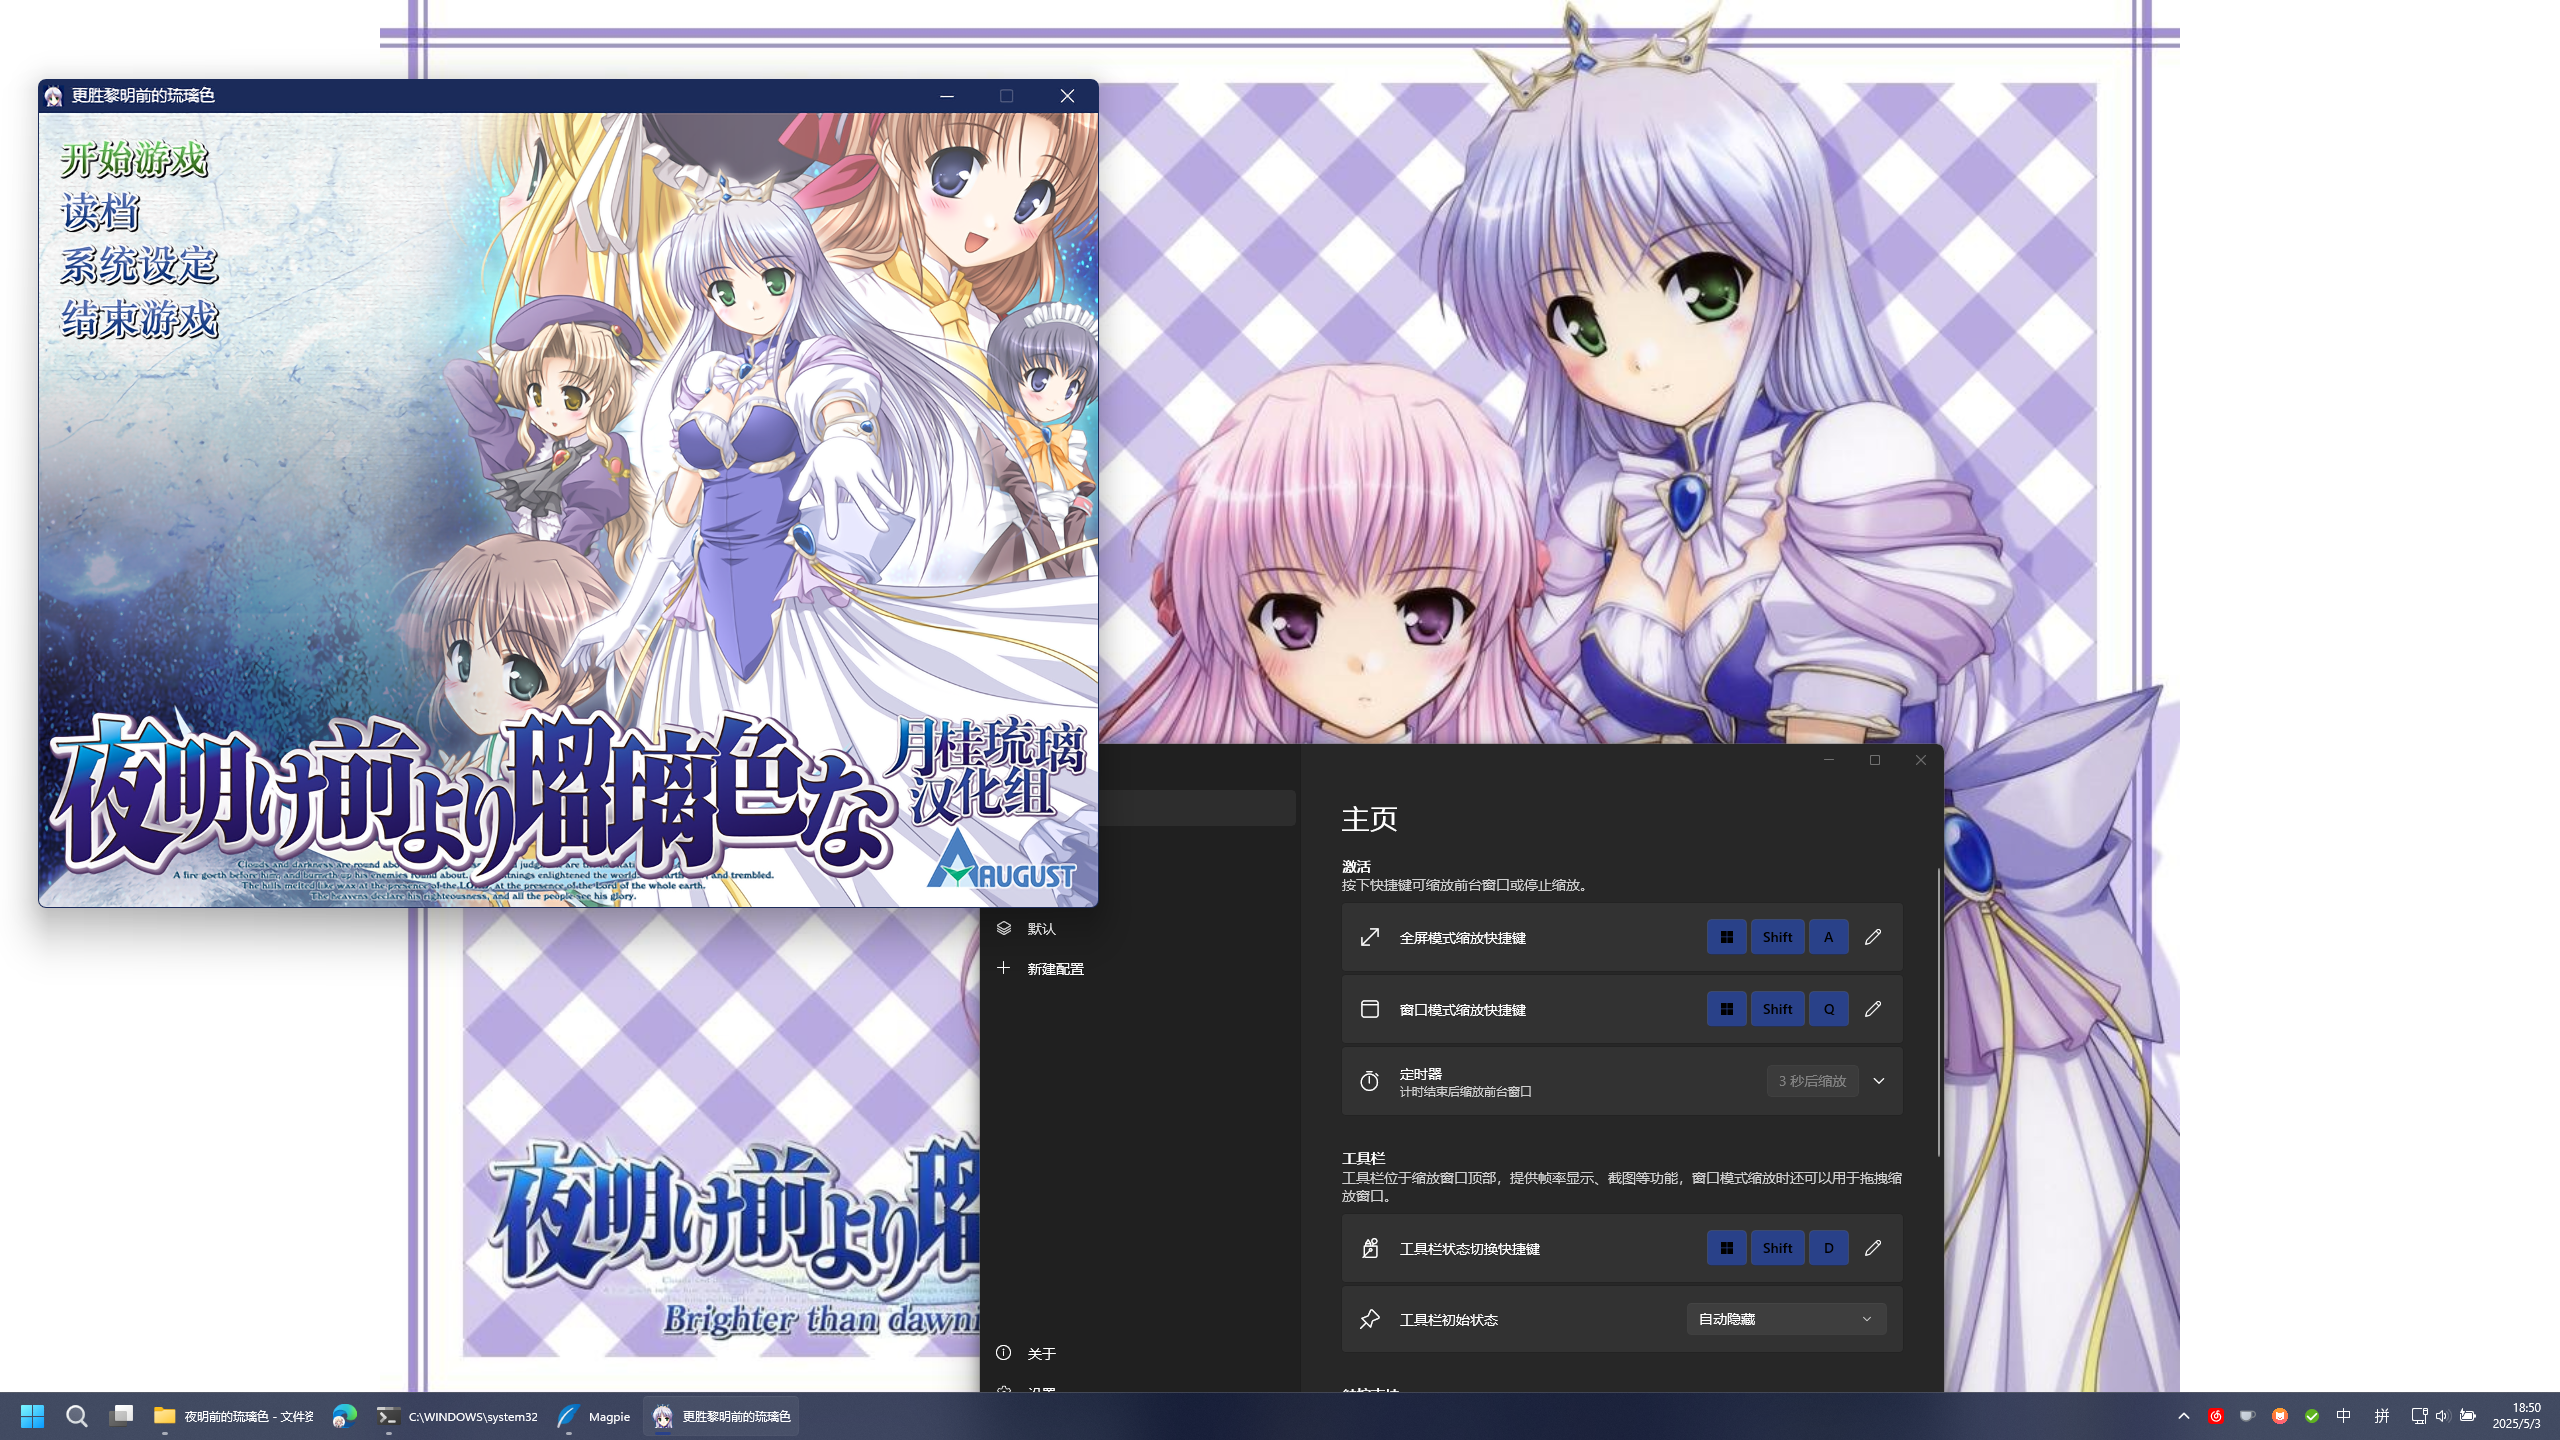The image size is (2560, 1440).
Task: Click the info icon beside 关于
Action: click(x=1004, y=1353)
